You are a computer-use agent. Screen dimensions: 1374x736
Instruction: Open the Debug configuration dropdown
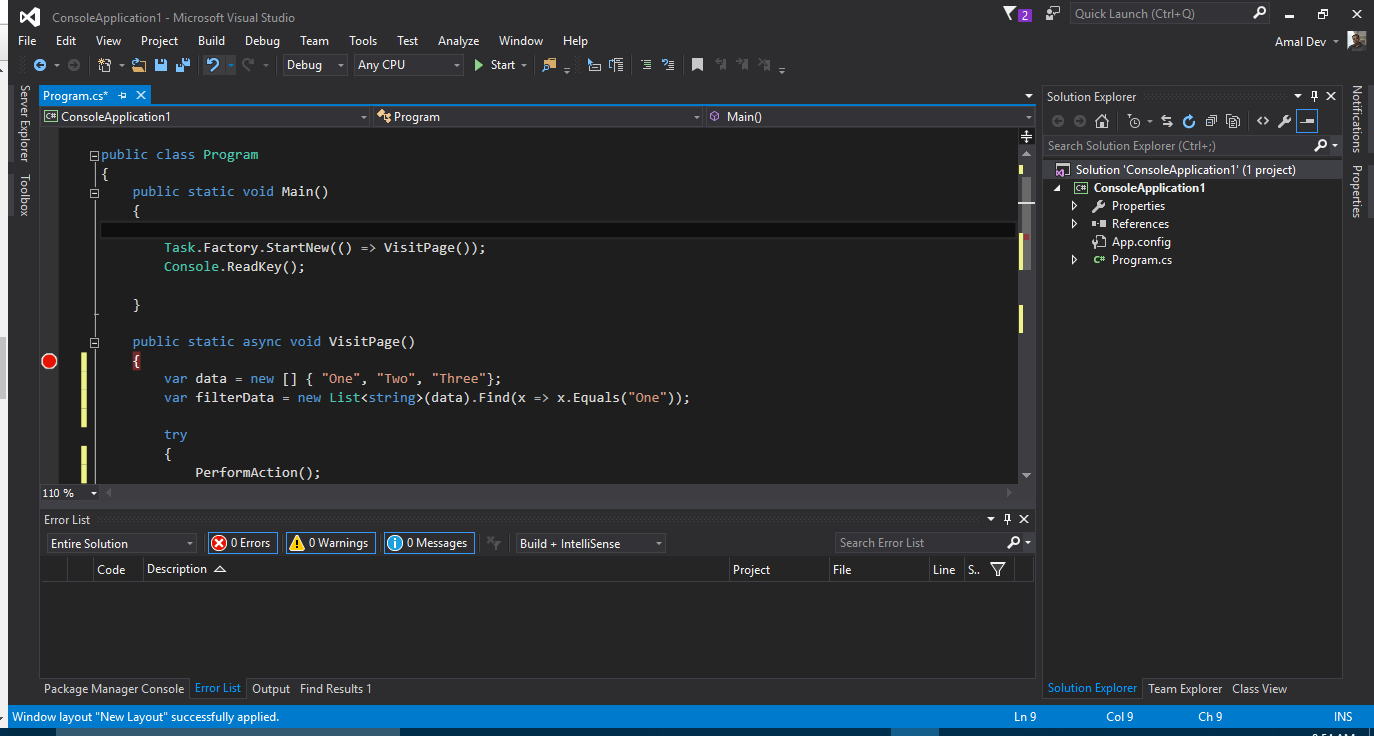pos(314,65)
